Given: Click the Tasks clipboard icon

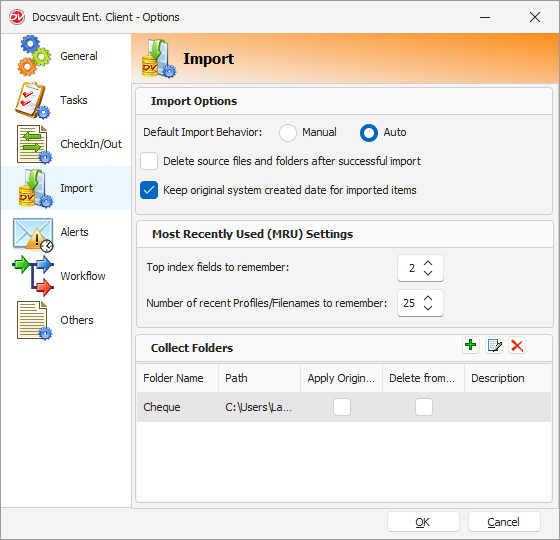Looking at the screenshot, I should [x=32, y=100].
